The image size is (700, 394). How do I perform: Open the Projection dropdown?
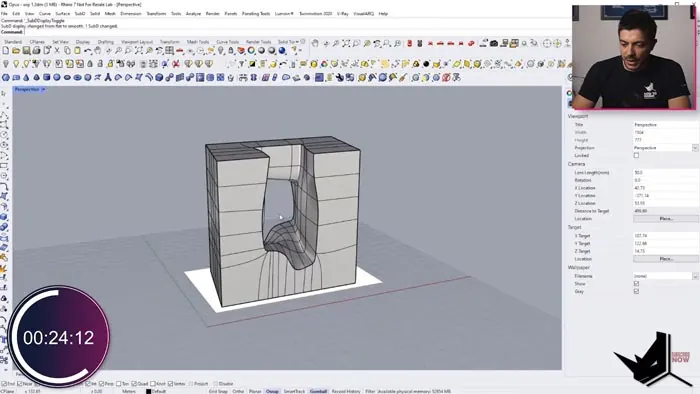[x=695, y=148]
